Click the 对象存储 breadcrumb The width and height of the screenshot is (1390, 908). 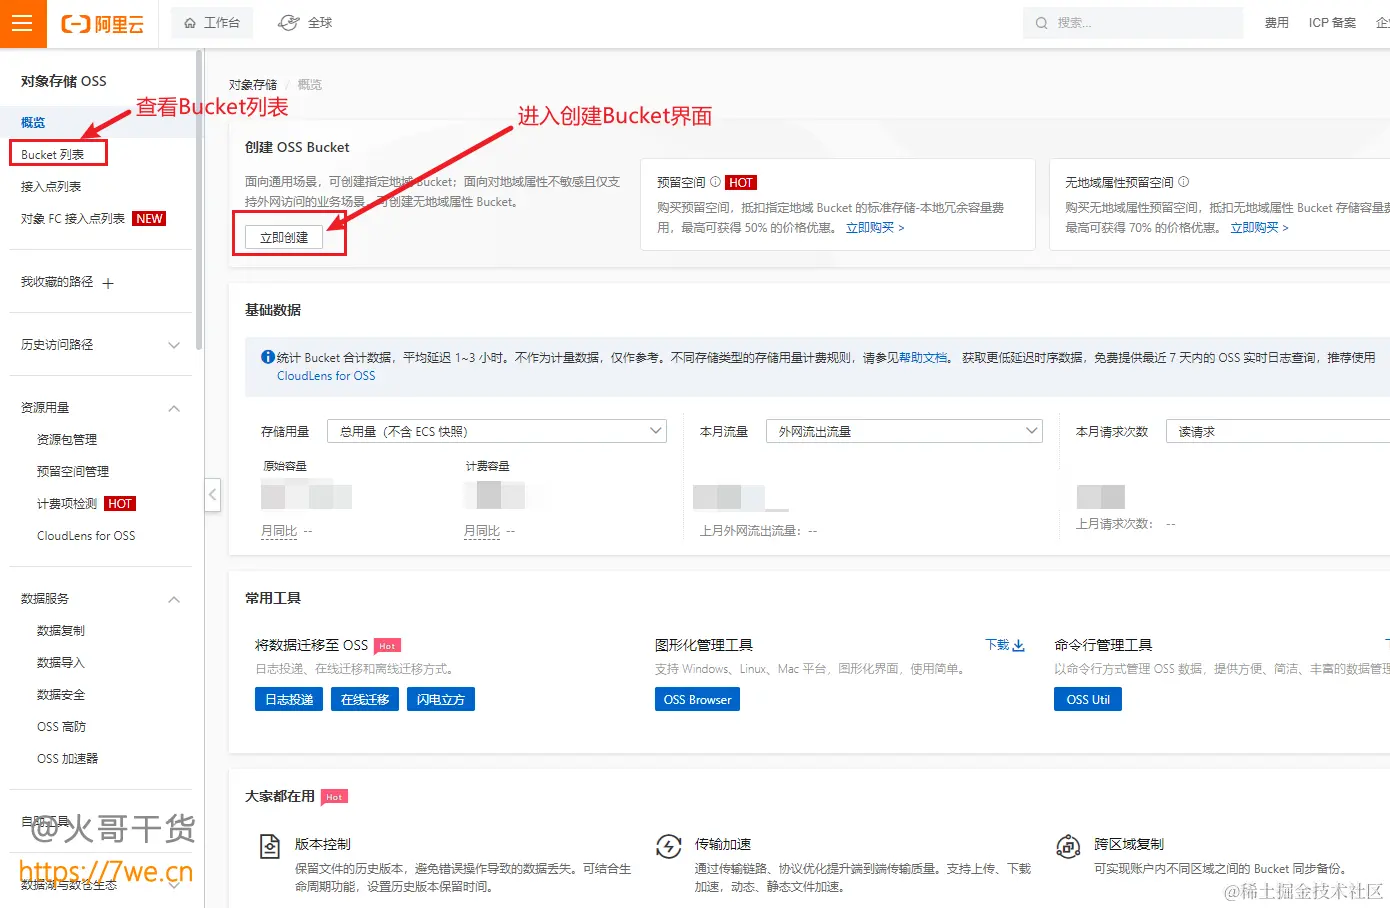coord(253,85)
